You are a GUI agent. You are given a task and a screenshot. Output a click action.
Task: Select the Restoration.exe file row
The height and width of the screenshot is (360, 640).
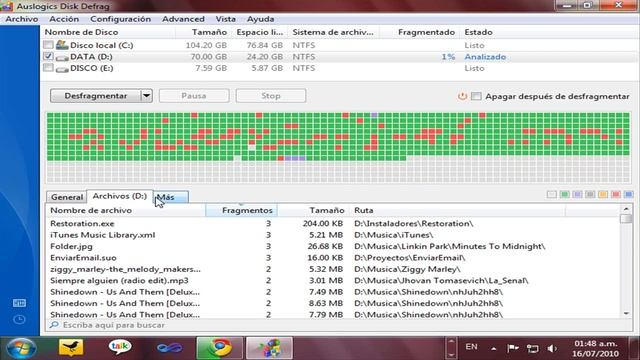333,223
